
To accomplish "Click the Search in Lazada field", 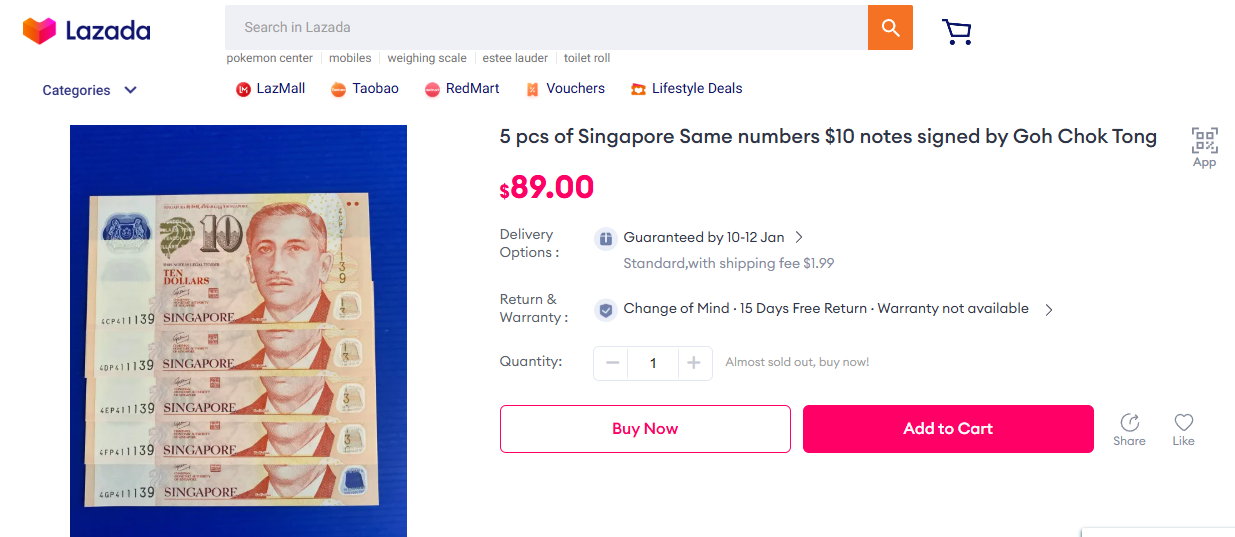I will [545, 27].
